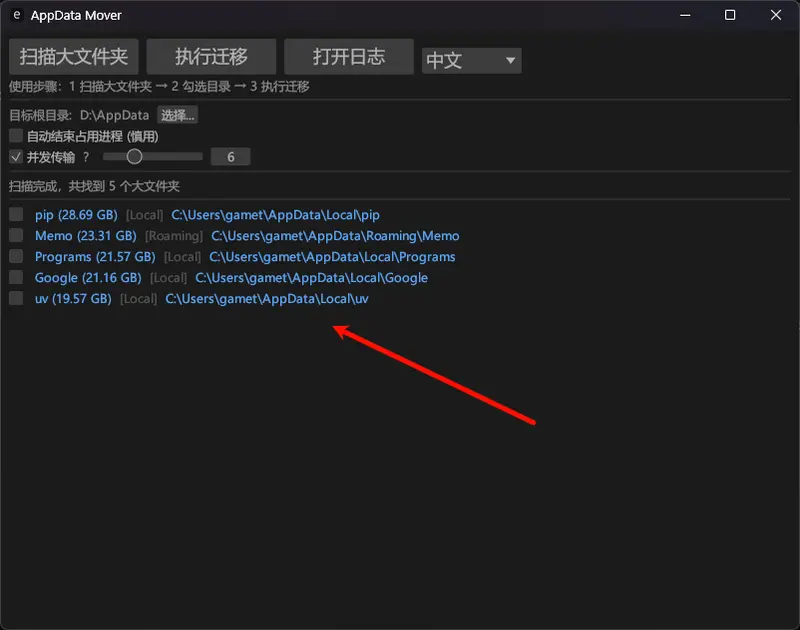Enable the 自动结束占用进程 checkbox
The image size is (800, 630).
[15, 135]
